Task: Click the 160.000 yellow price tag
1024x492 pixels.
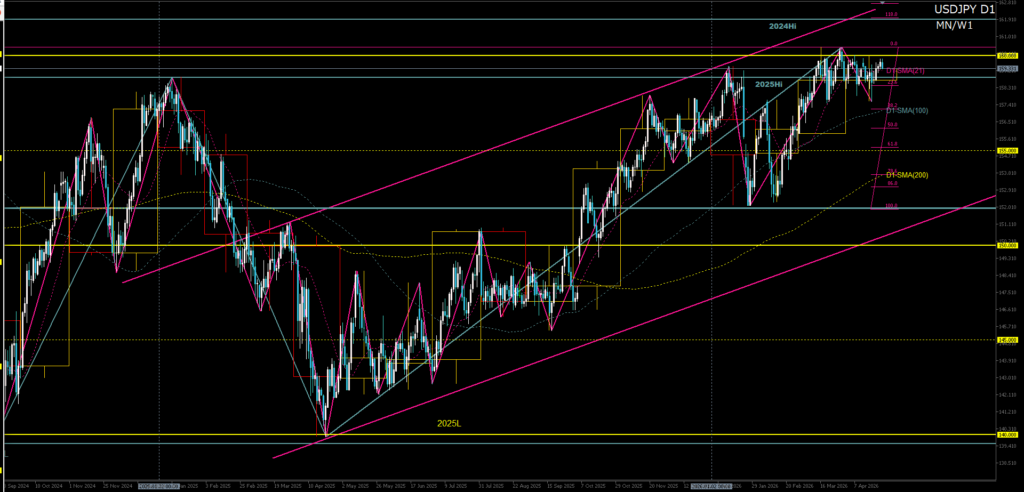Action: (1007, 54)
